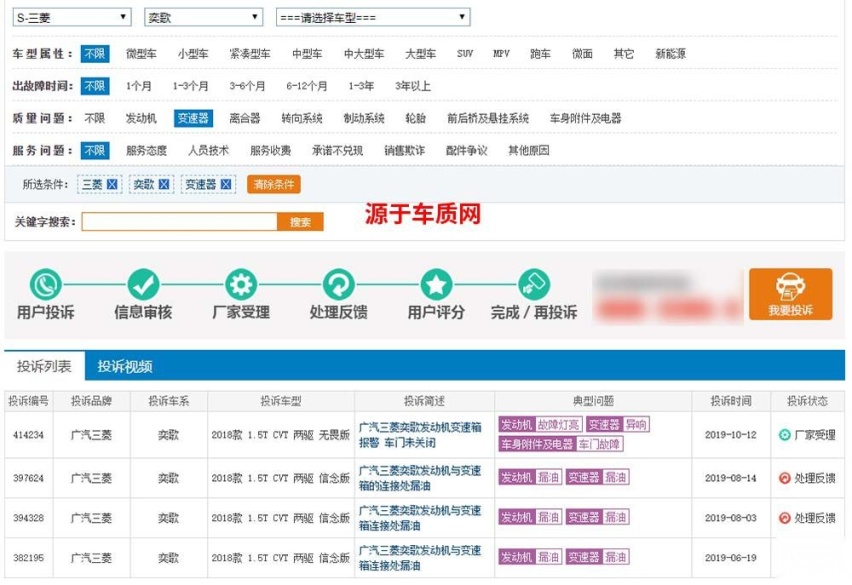Filter by 前后桥及悬挂系统 issue

[487, 118]
